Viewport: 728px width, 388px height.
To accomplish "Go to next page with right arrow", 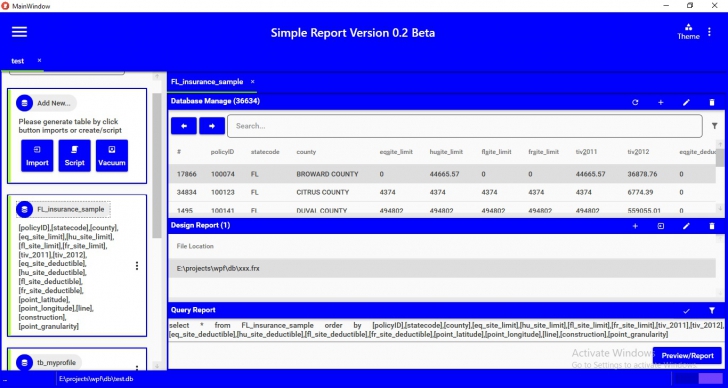I will pos(212,126).
